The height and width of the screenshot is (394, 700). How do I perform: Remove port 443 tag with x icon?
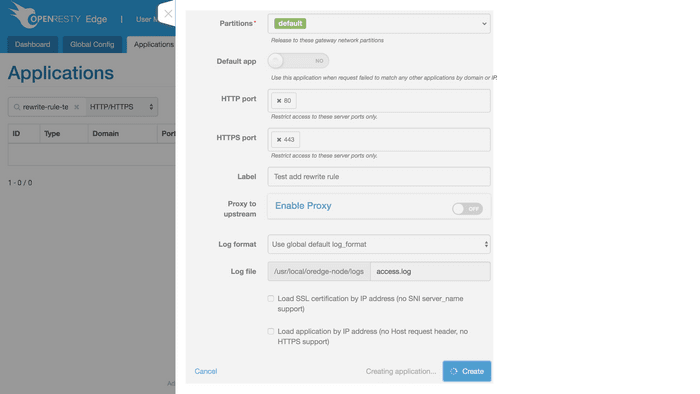pyautogui.click(x=279, y=140)
